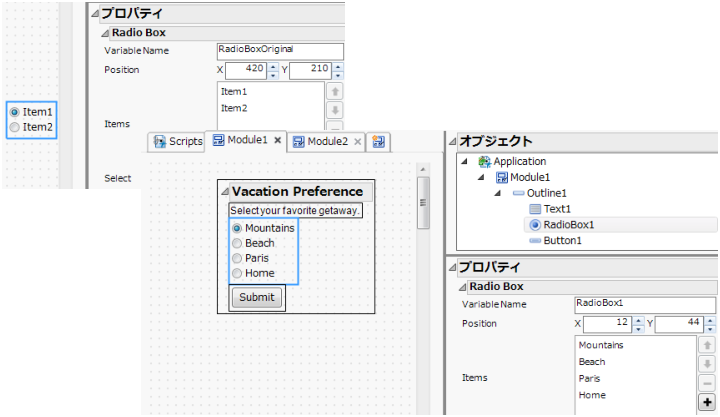Open the Scripts tab
Image resolution: width=720 pixels, height=417 pixels.
click(177, 141)
